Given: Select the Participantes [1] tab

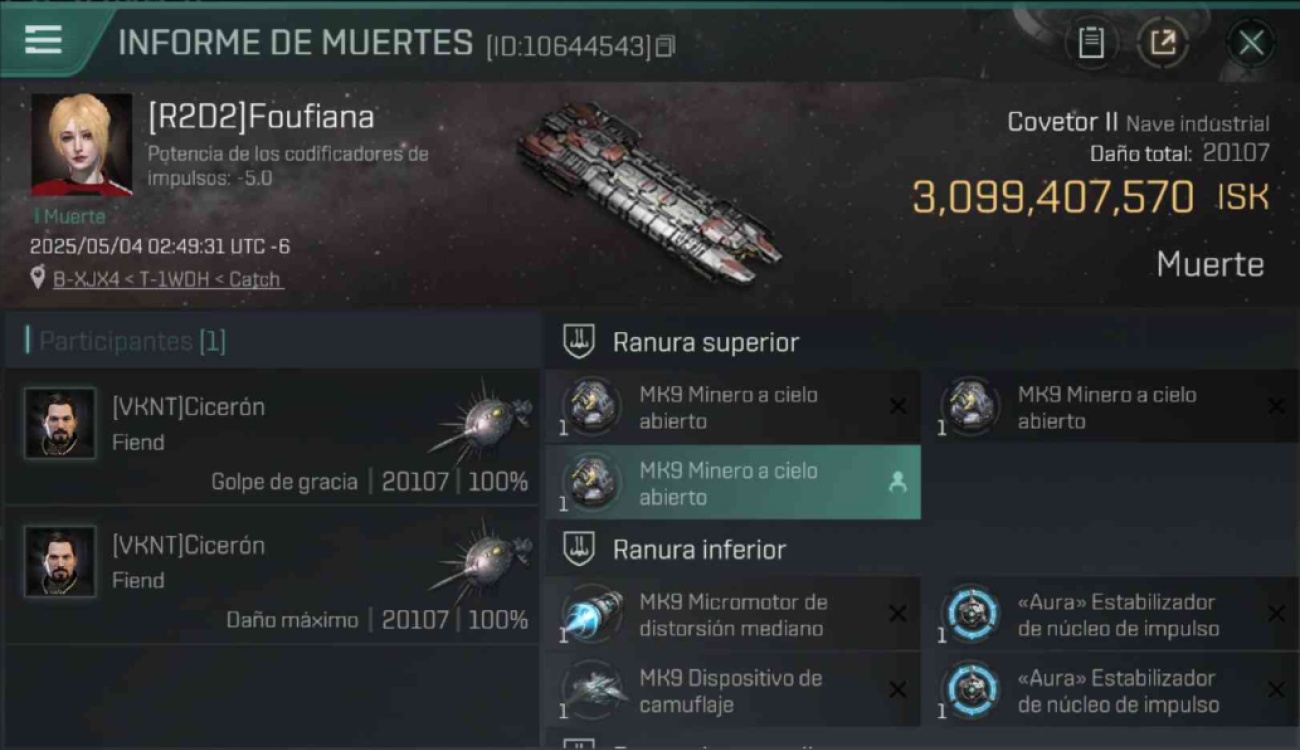Looking at the screenshot, I should [132, 341].
